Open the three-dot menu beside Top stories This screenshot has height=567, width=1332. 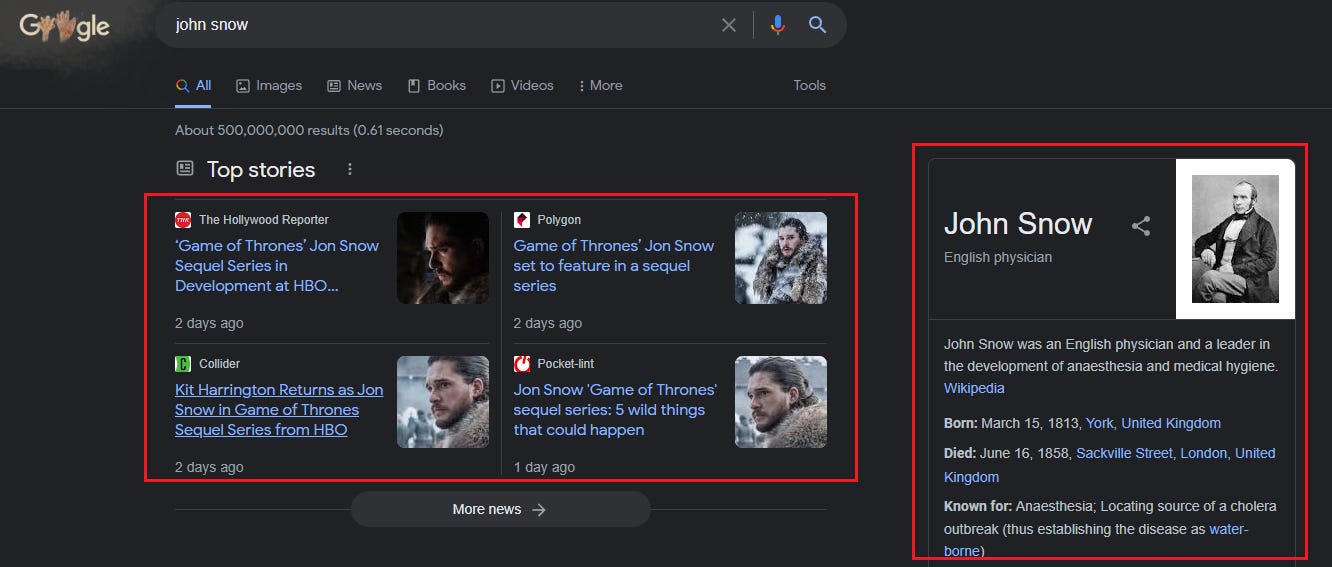coord(350,169)
